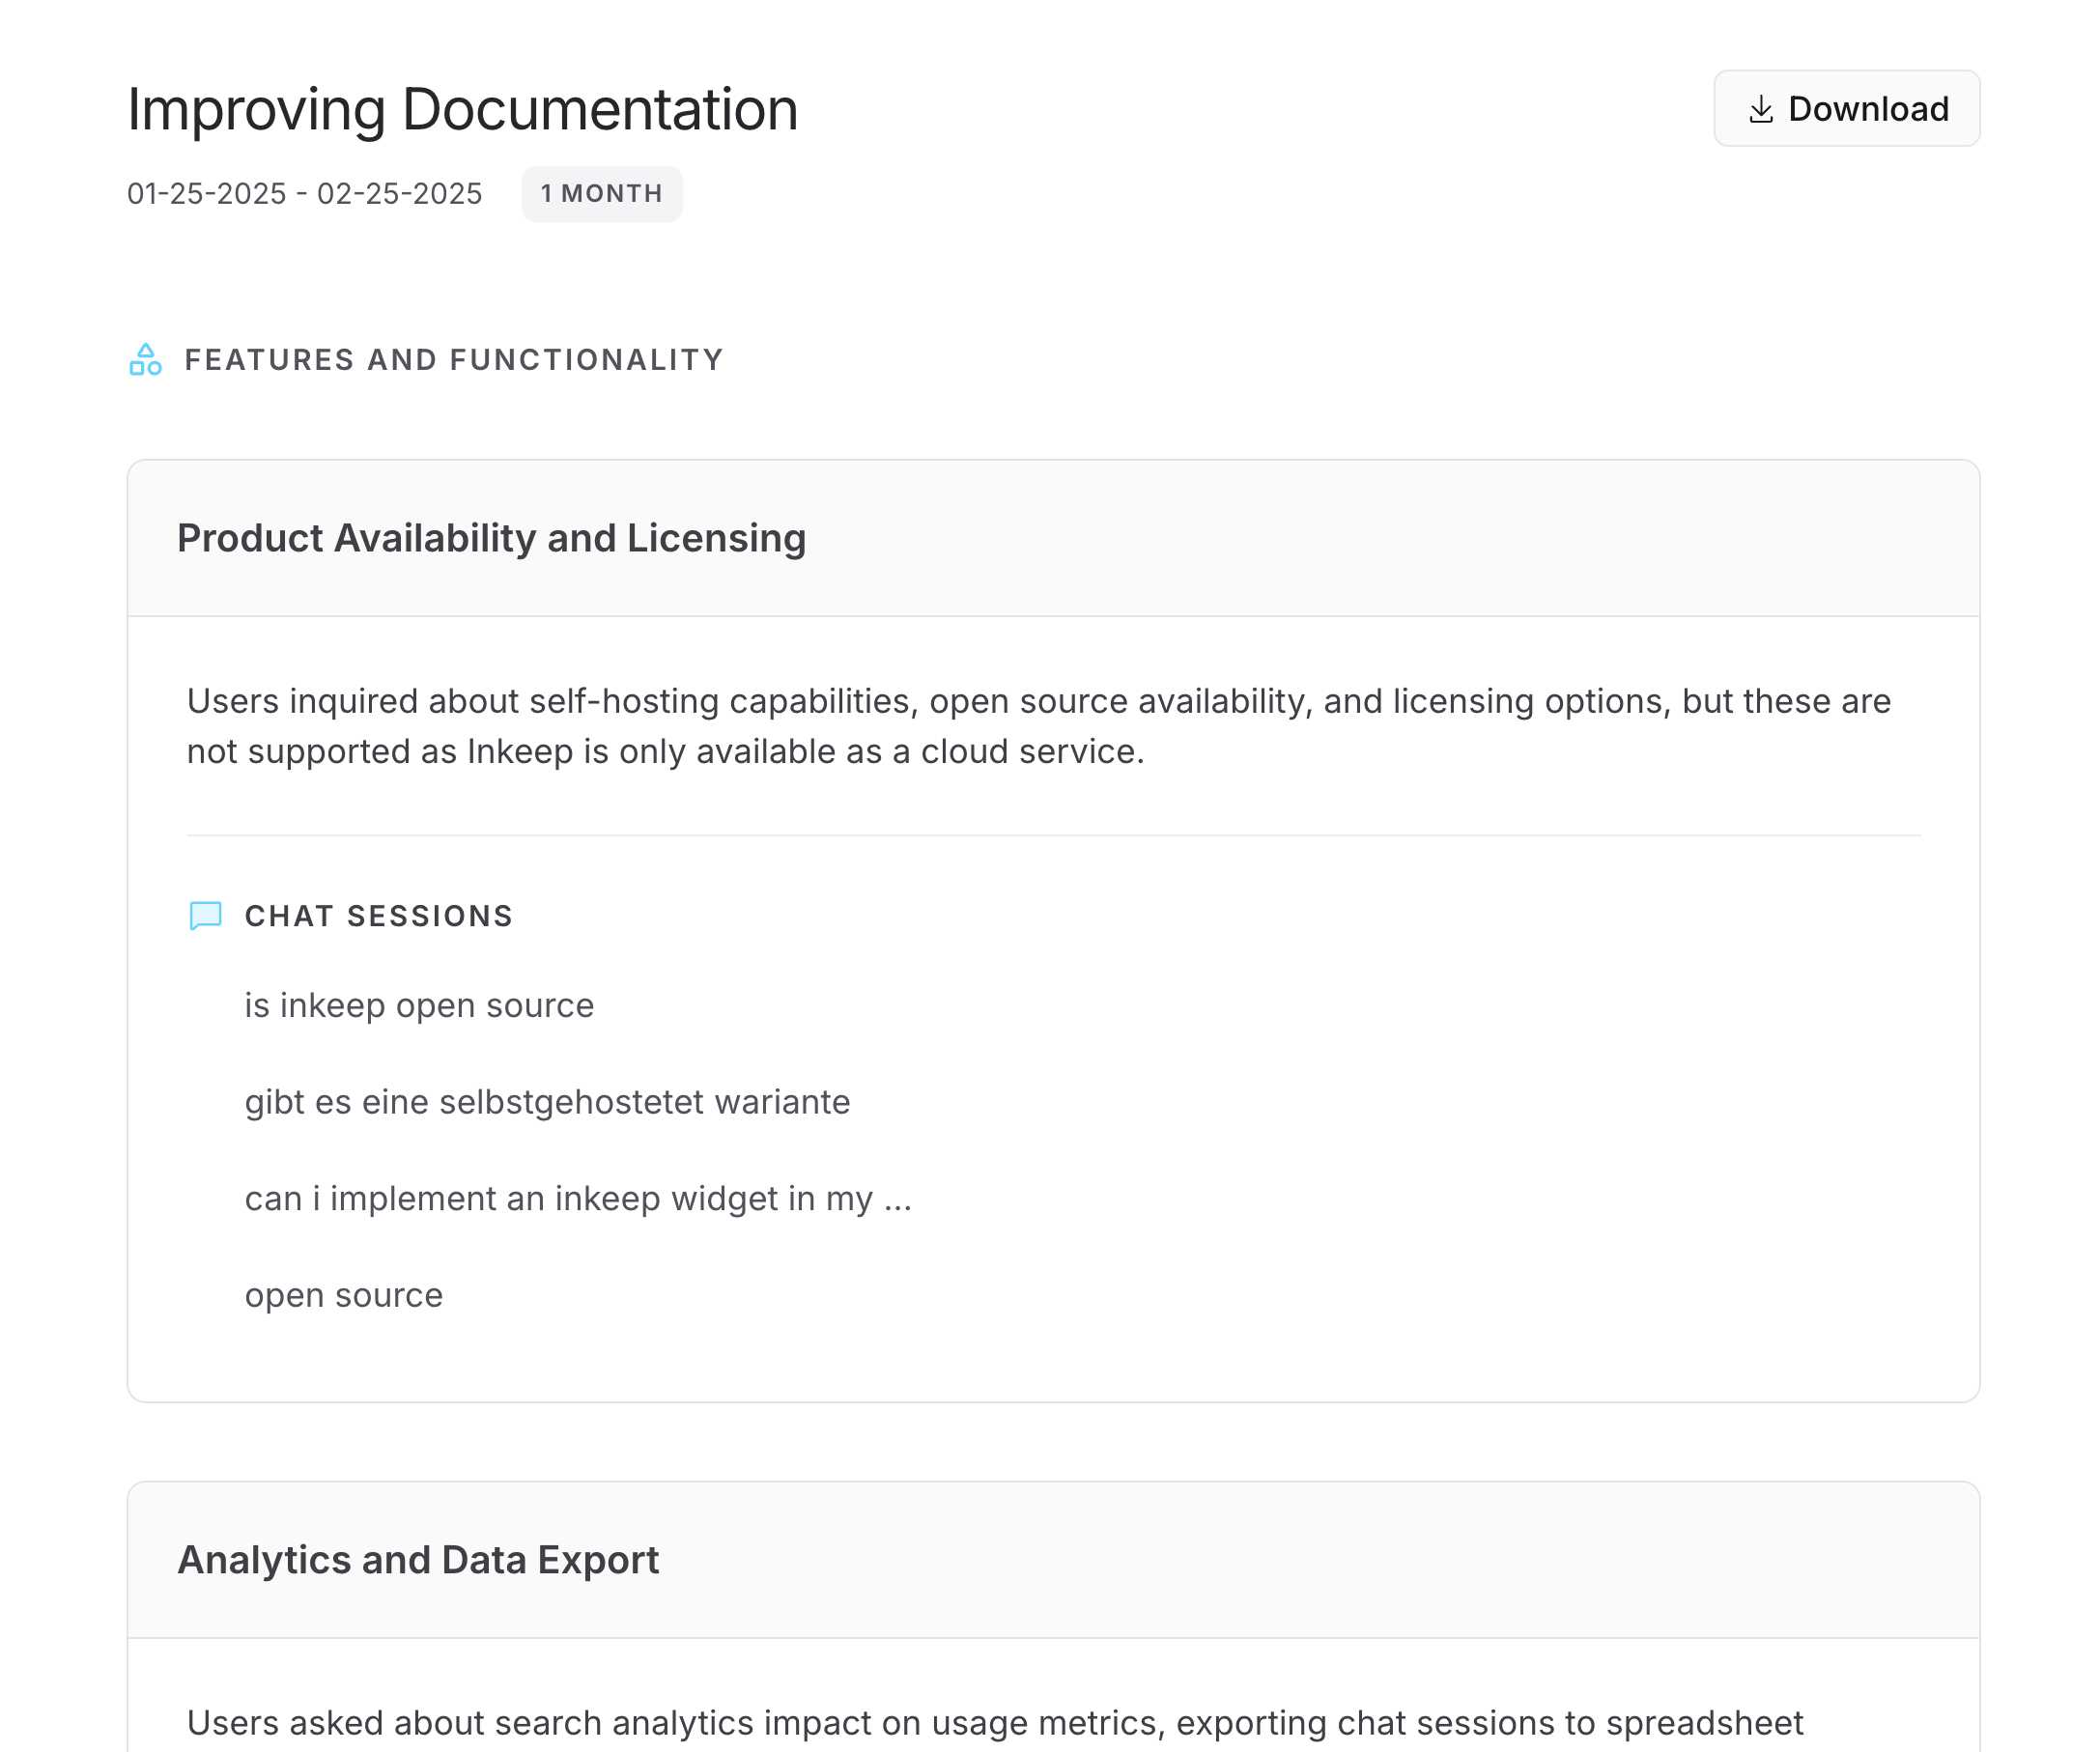Click the download arrow icon

point(1760,109)
